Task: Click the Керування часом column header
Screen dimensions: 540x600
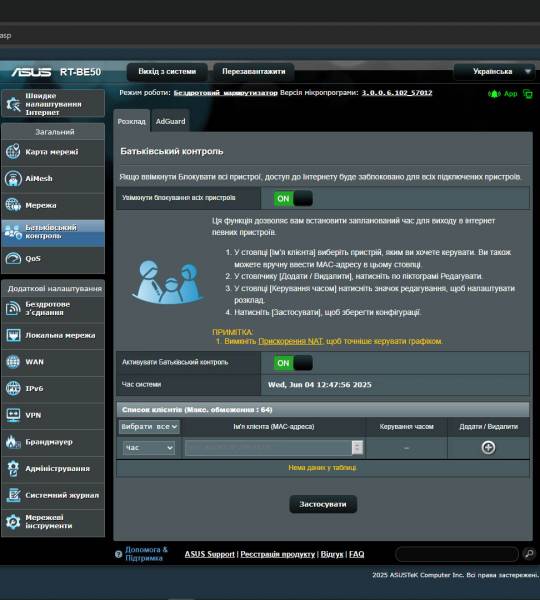Action: point(406,427)
